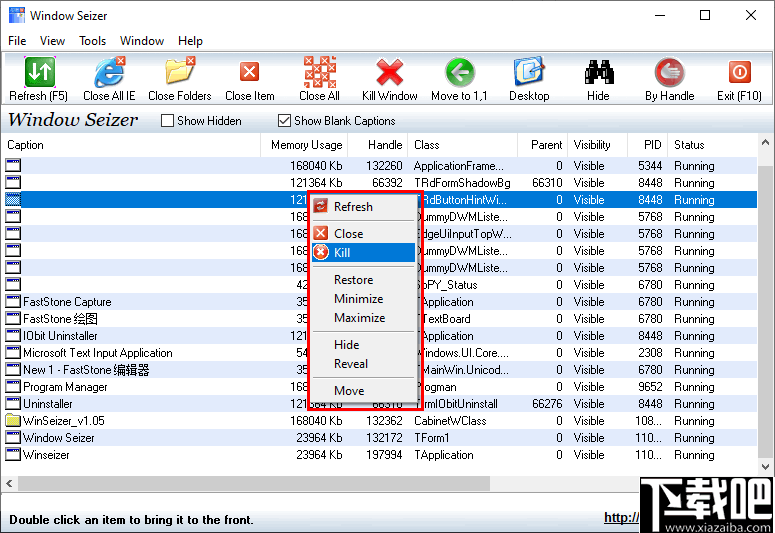This screenshot has width=775, height=533.
Task: Enable the Show Hidden checkbox
Action: tap(168, 121)
